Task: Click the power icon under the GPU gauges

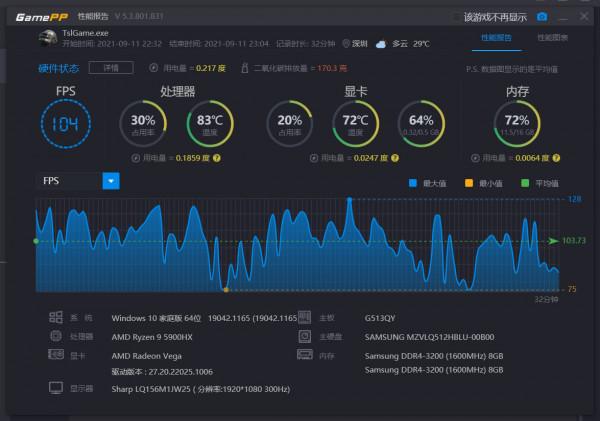Action: tap(314, 158)
